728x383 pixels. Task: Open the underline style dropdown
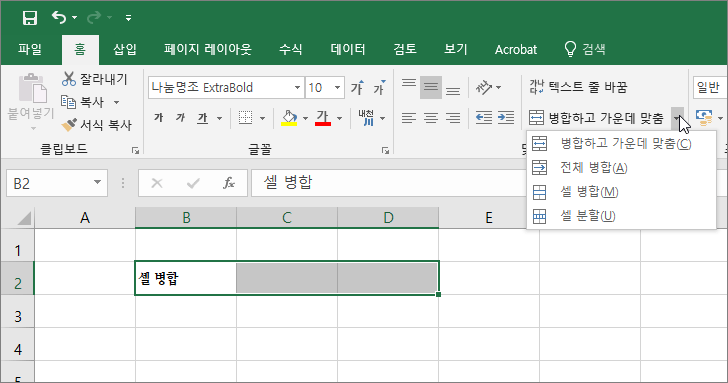219,118
